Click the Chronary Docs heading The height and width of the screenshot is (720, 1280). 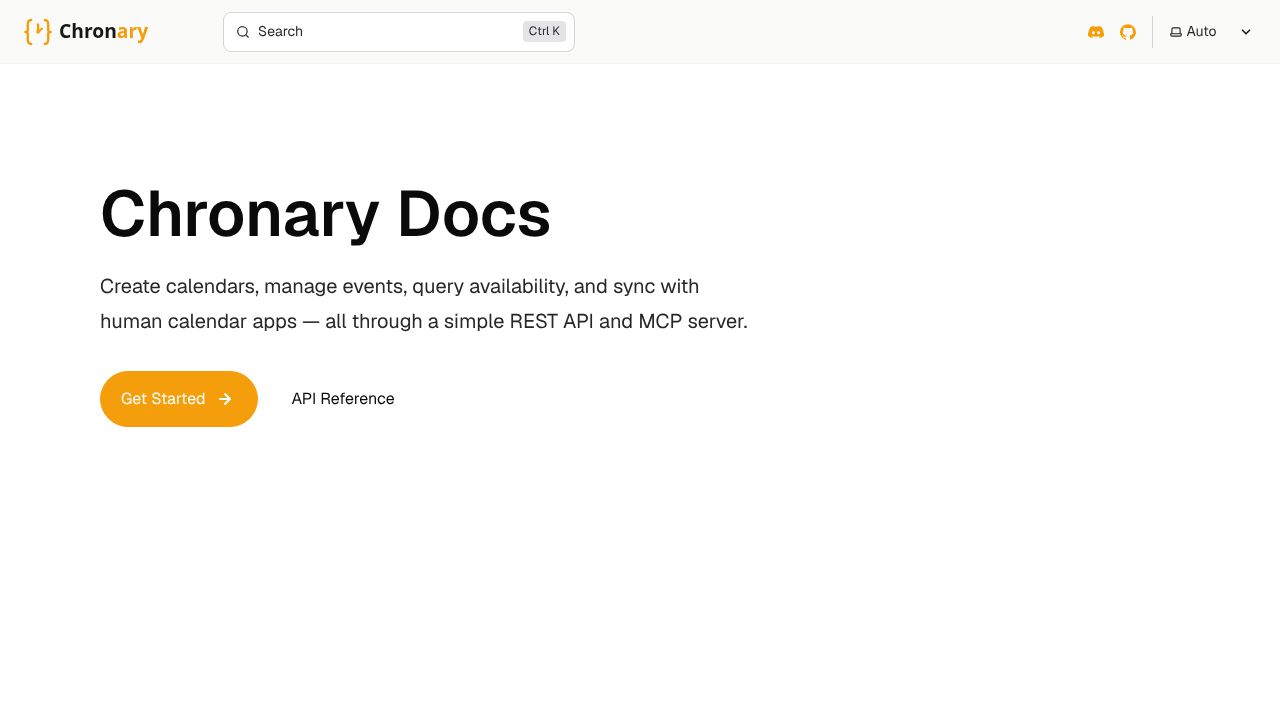326,214
